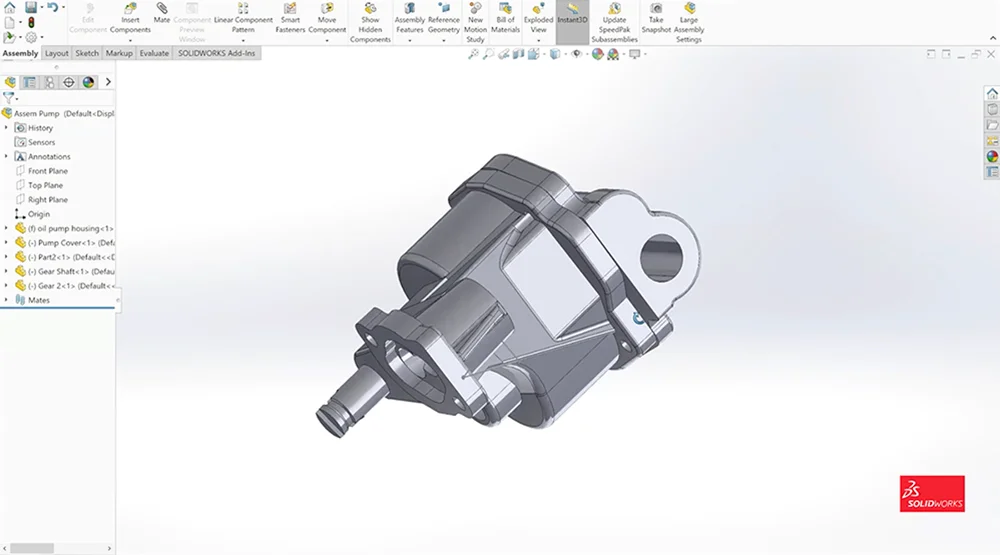This screenshot has width=1000, height=555.
Task: Switch to the Evaluate tab
Action: pos(154,53)
